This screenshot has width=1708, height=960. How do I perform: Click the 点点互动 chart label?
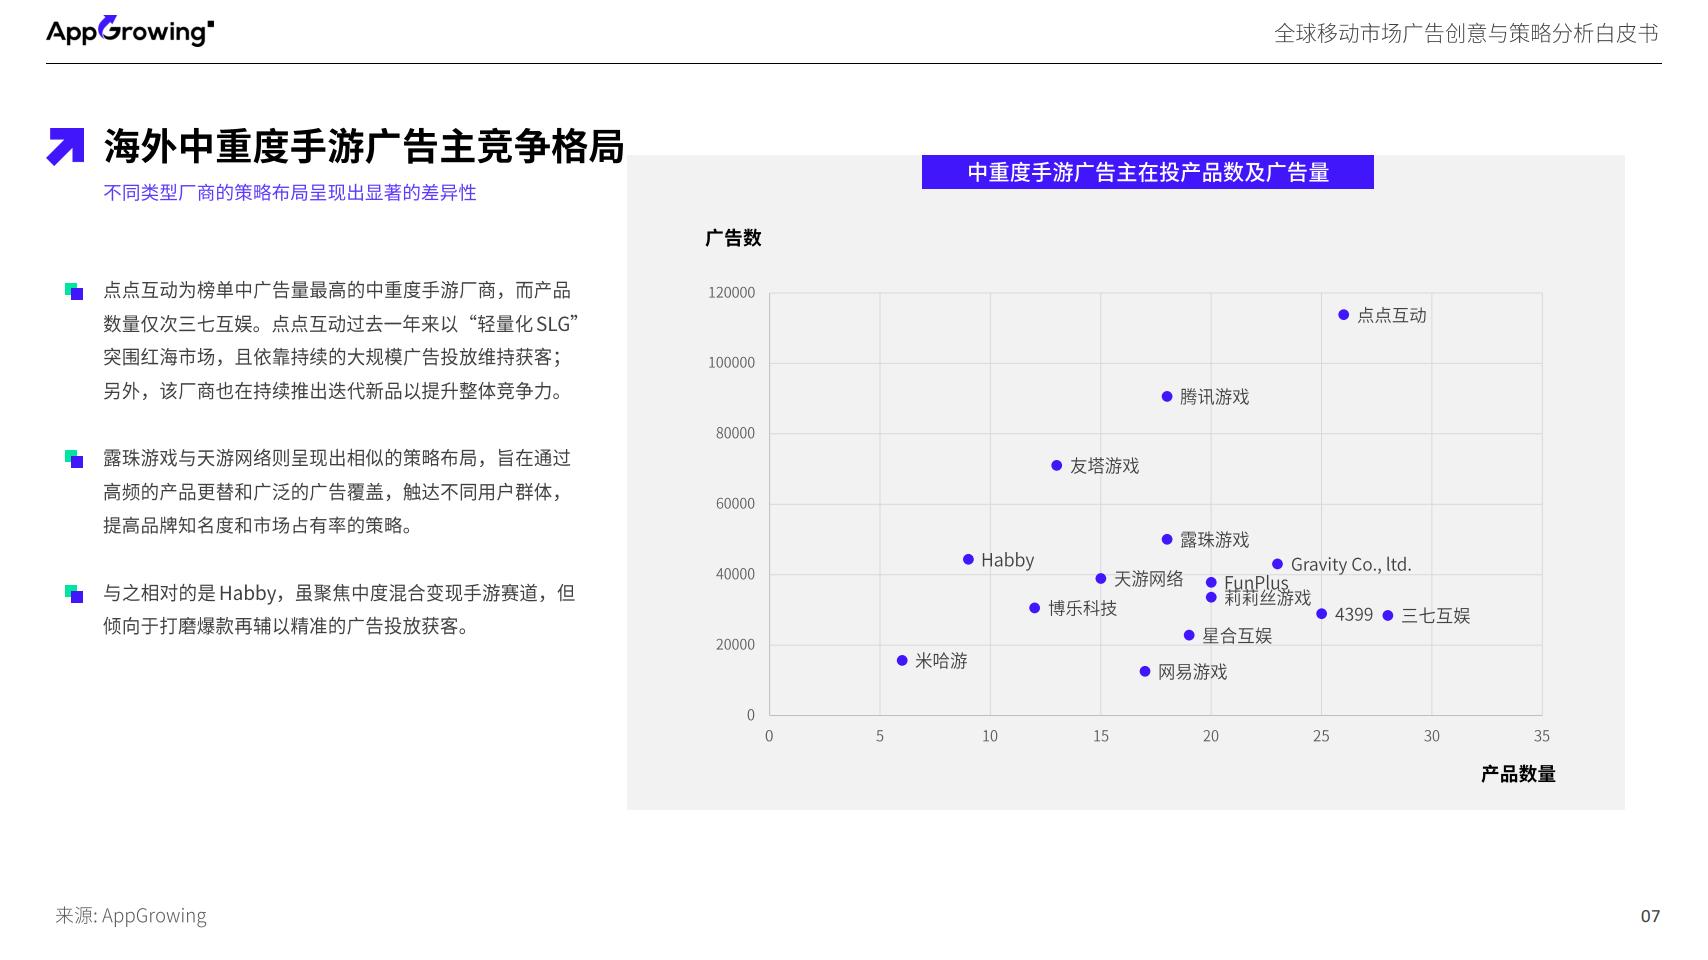1392,315
